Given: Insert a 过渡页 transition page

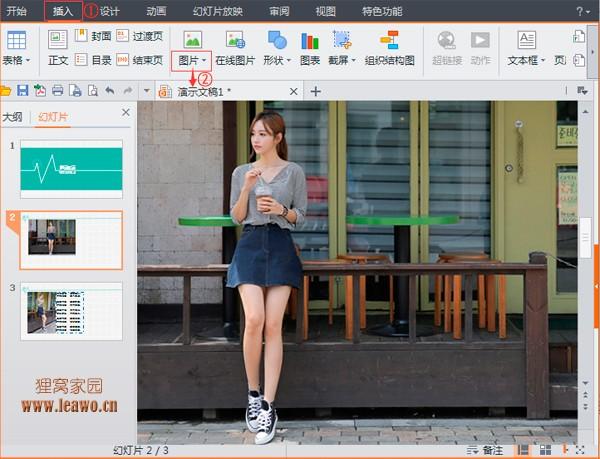Looking at the screenshot, I should 139,36.
